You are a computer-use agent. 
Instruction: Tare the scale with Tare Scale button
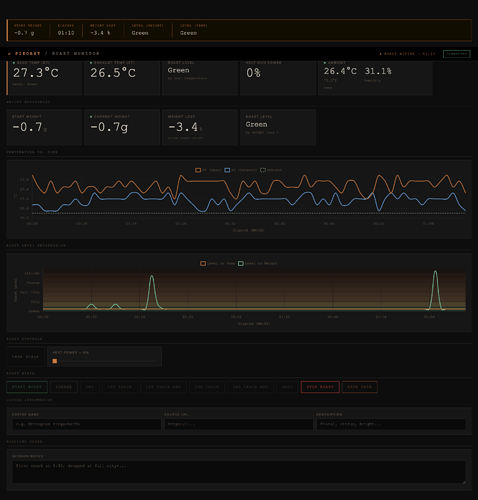[x=25, y=357]
